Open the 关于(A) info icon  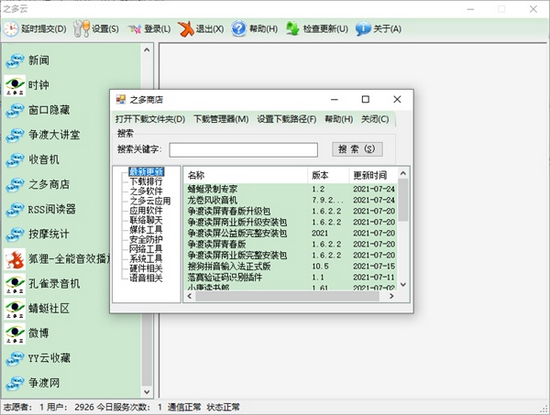(x=363, y=29)
